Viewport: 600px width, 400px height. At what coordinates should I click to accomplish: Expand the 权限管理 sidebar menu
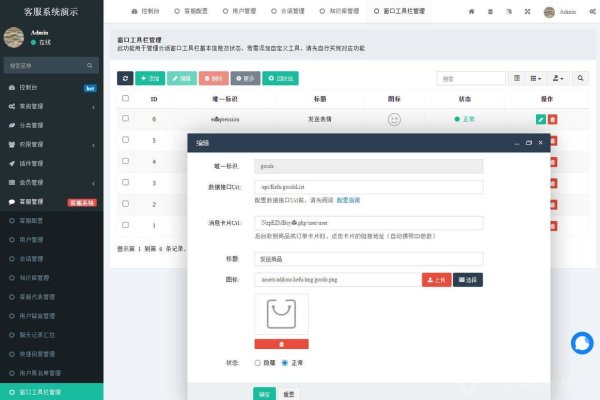[52, 144]
